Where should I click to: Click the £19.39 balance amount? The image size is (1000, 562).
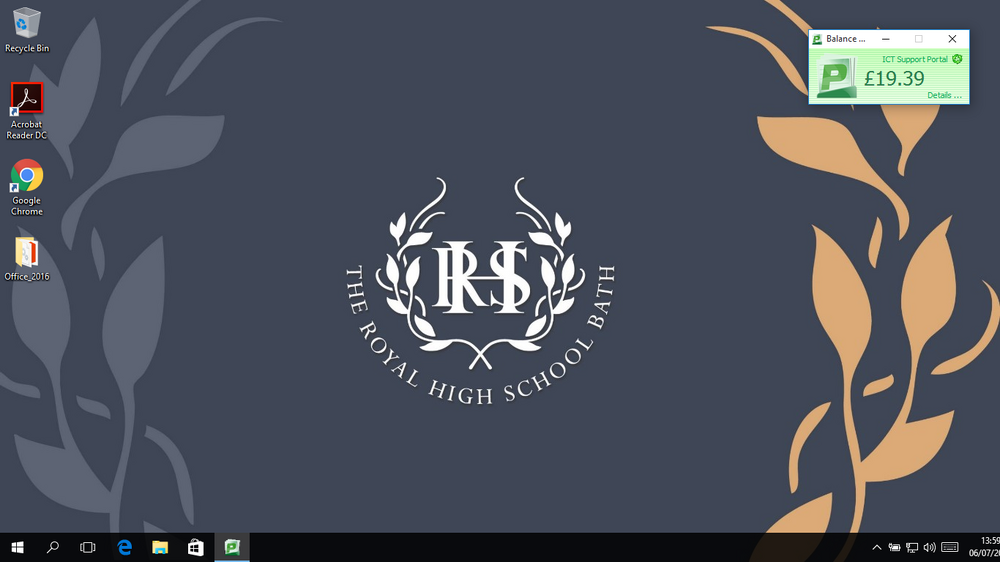point(894,78)
